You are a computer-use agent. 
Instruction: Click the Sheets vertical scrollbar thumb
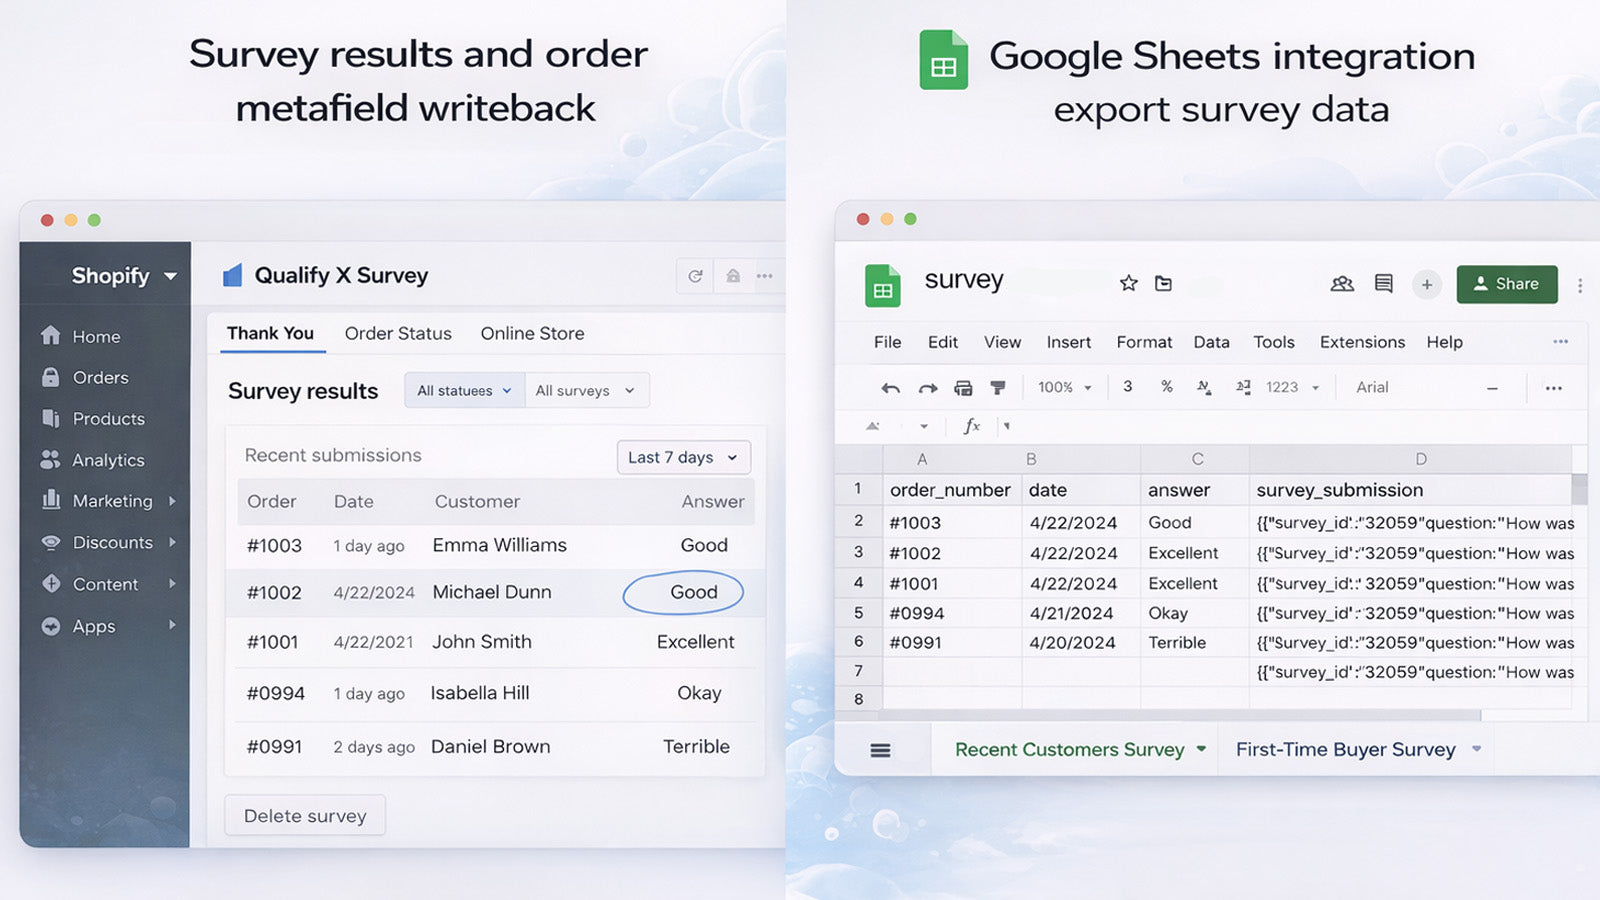point(1580,489)
